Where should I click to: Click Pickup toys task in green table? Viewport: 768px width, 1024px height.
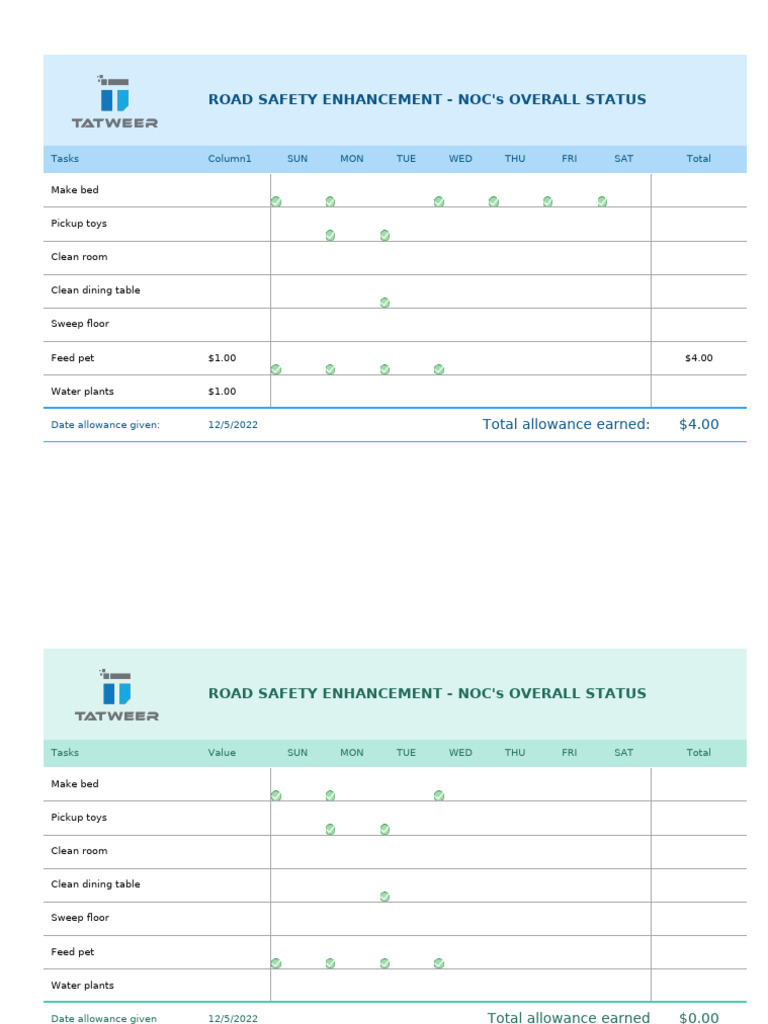78,818
